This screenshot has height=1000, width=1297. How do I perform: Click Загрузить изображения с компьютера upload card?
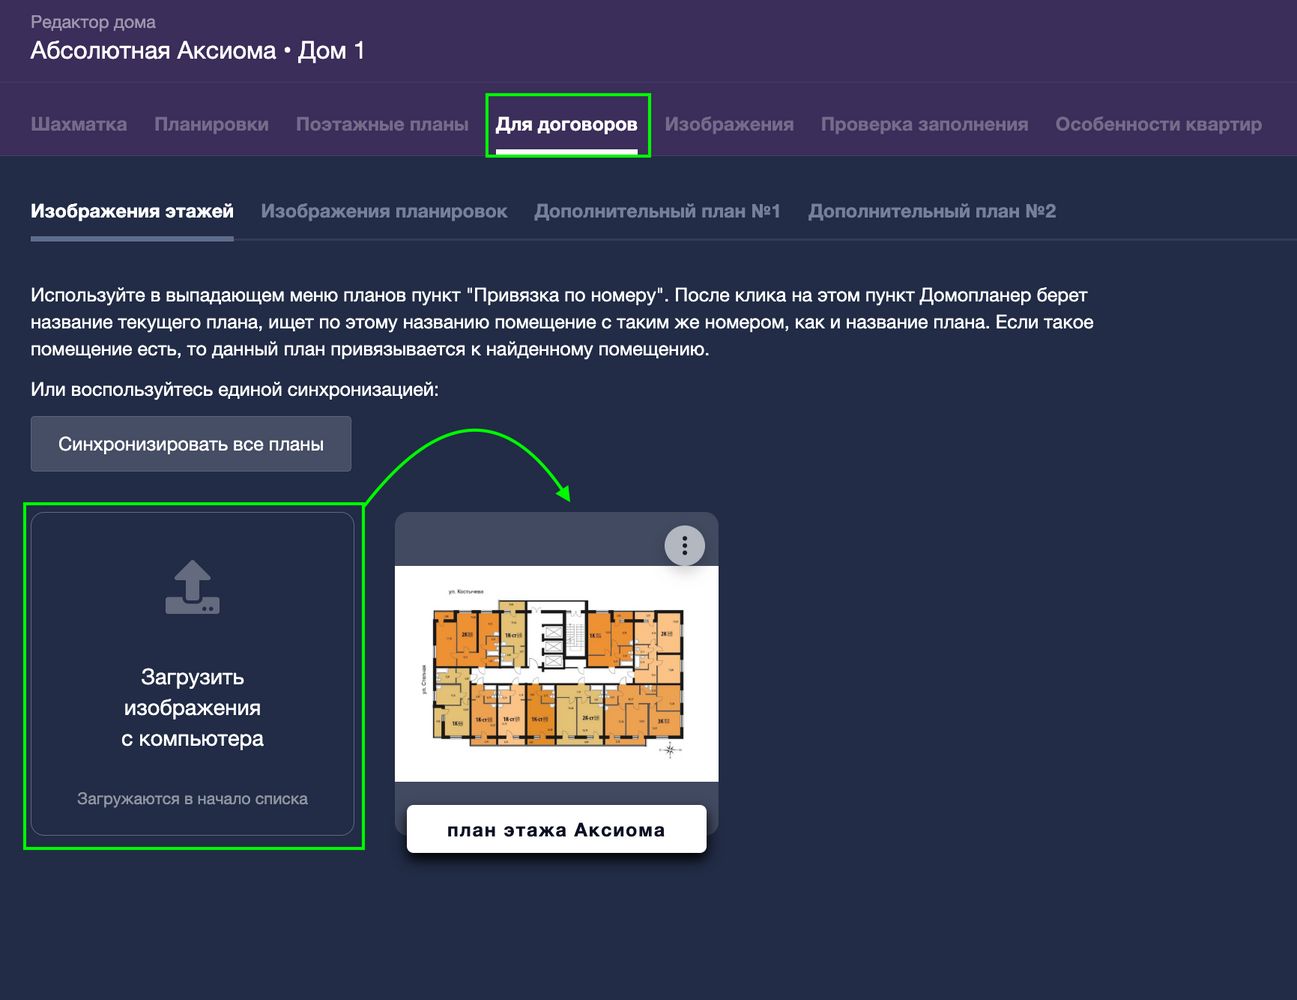tap(193, 674)
